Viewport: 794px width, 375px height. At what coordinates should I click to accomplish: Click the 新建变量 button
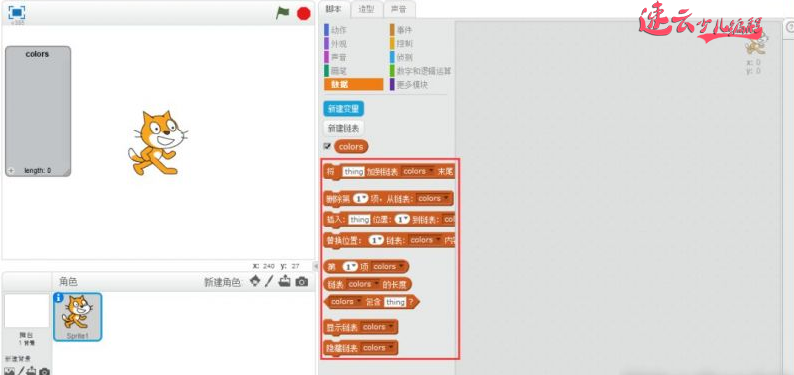click(343, 109)
